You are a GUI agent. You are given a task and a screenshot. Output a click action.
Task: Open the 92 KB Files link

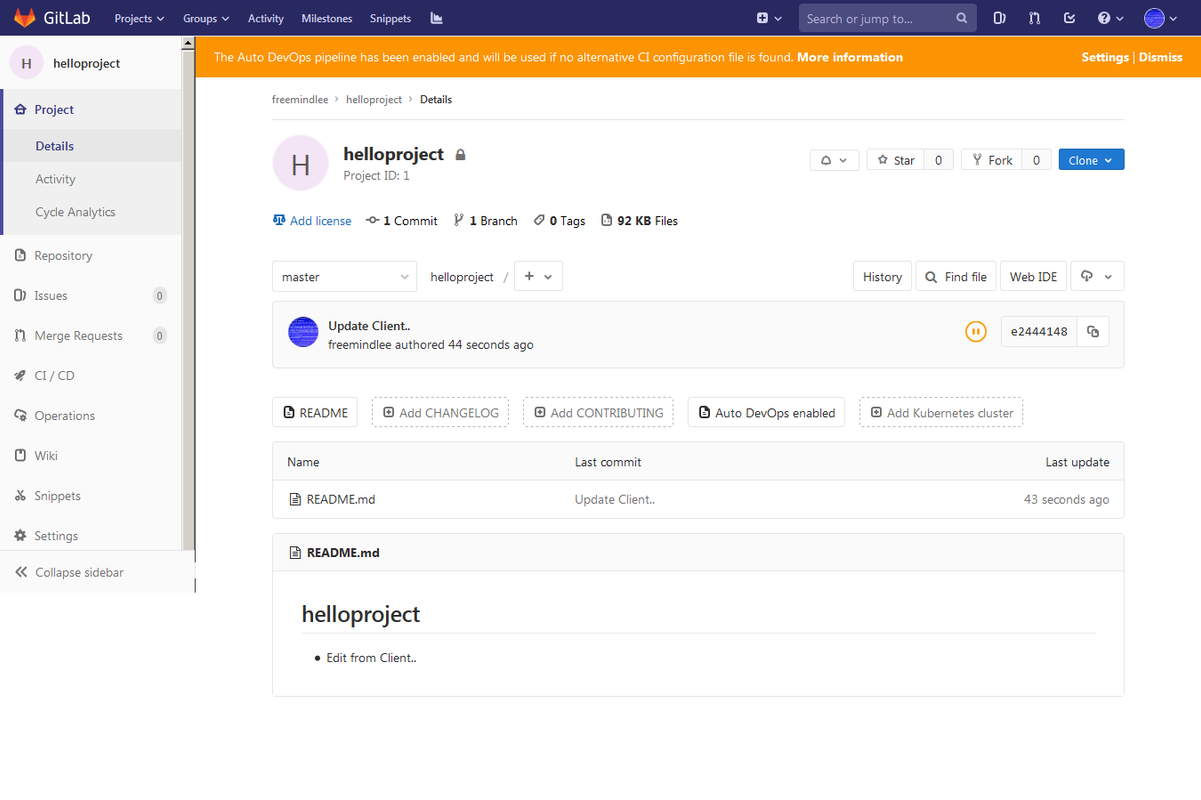639,221
